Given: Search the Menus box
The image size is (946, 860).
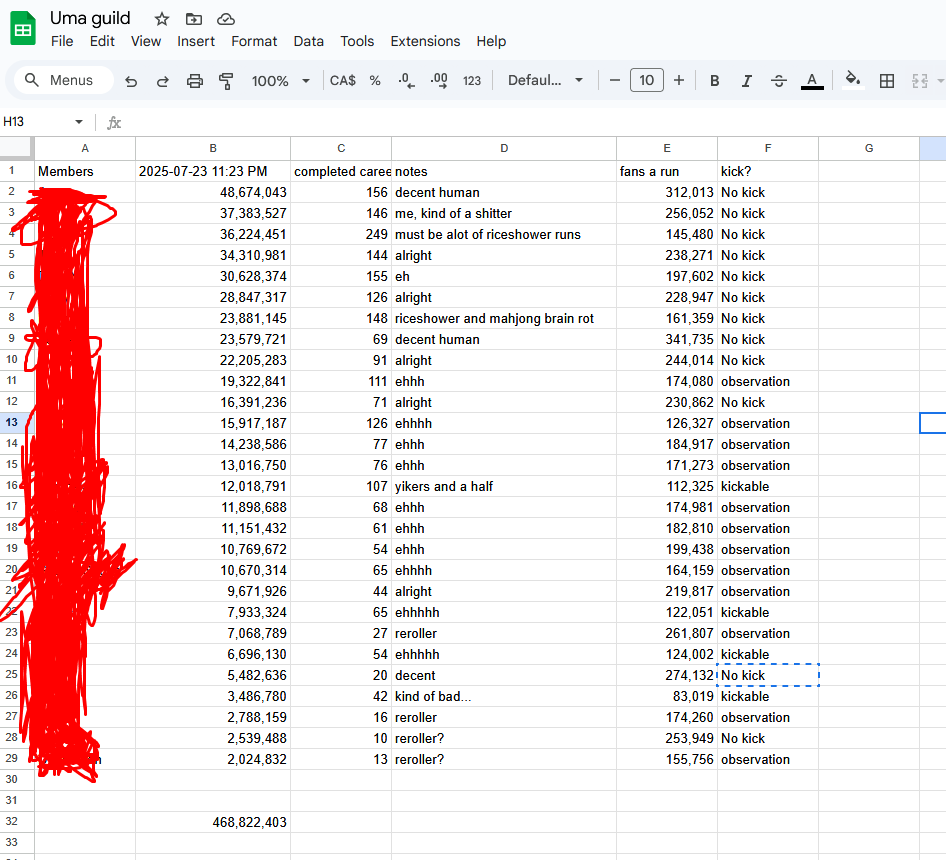Looking at the screenshot, I should point(63,80).
